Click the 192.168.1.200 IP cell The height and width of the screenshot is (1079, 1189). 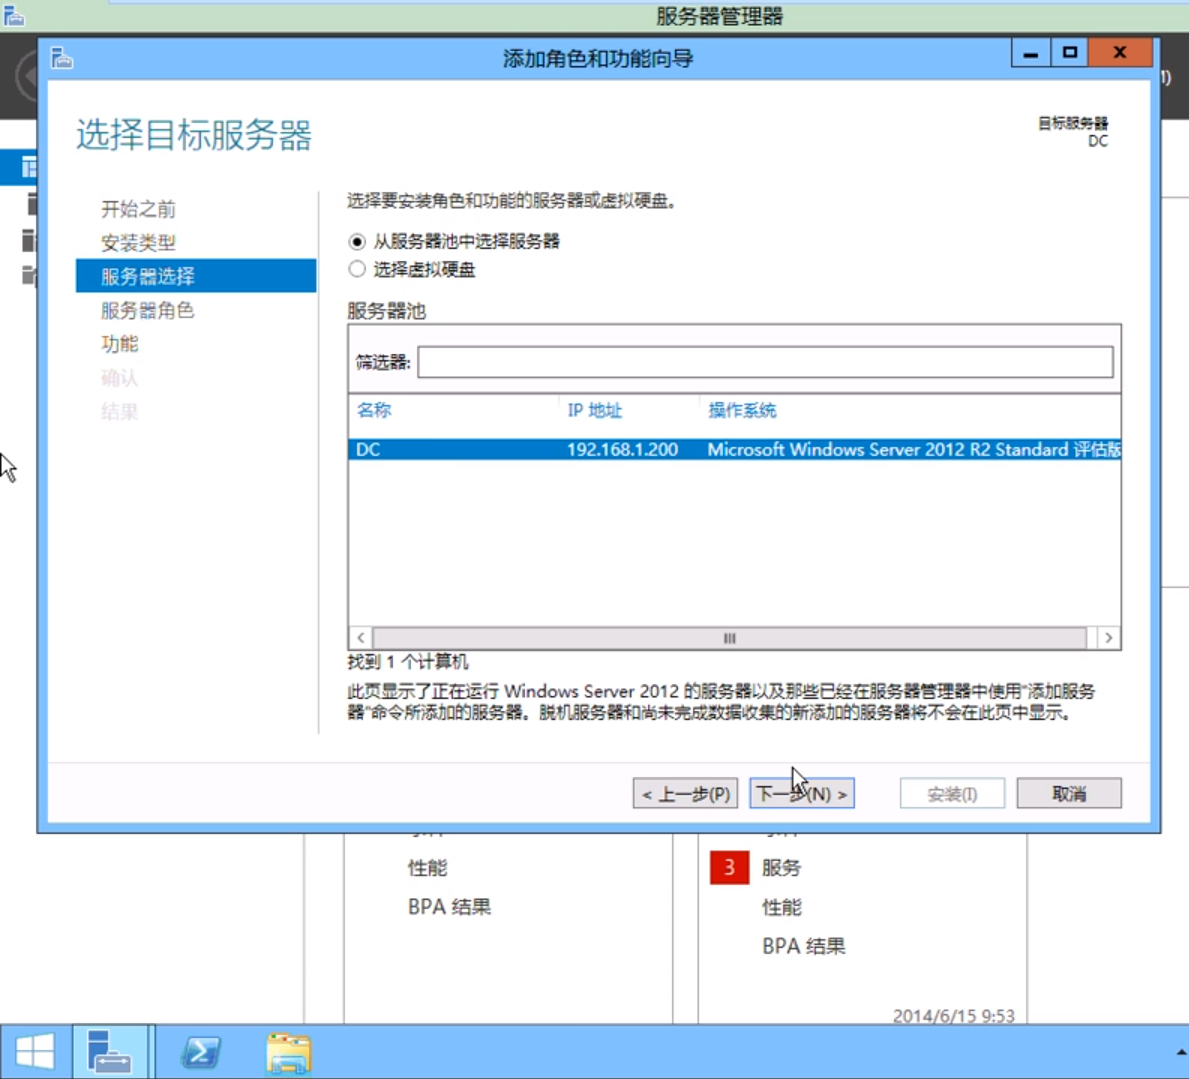(x=623, y=450)
